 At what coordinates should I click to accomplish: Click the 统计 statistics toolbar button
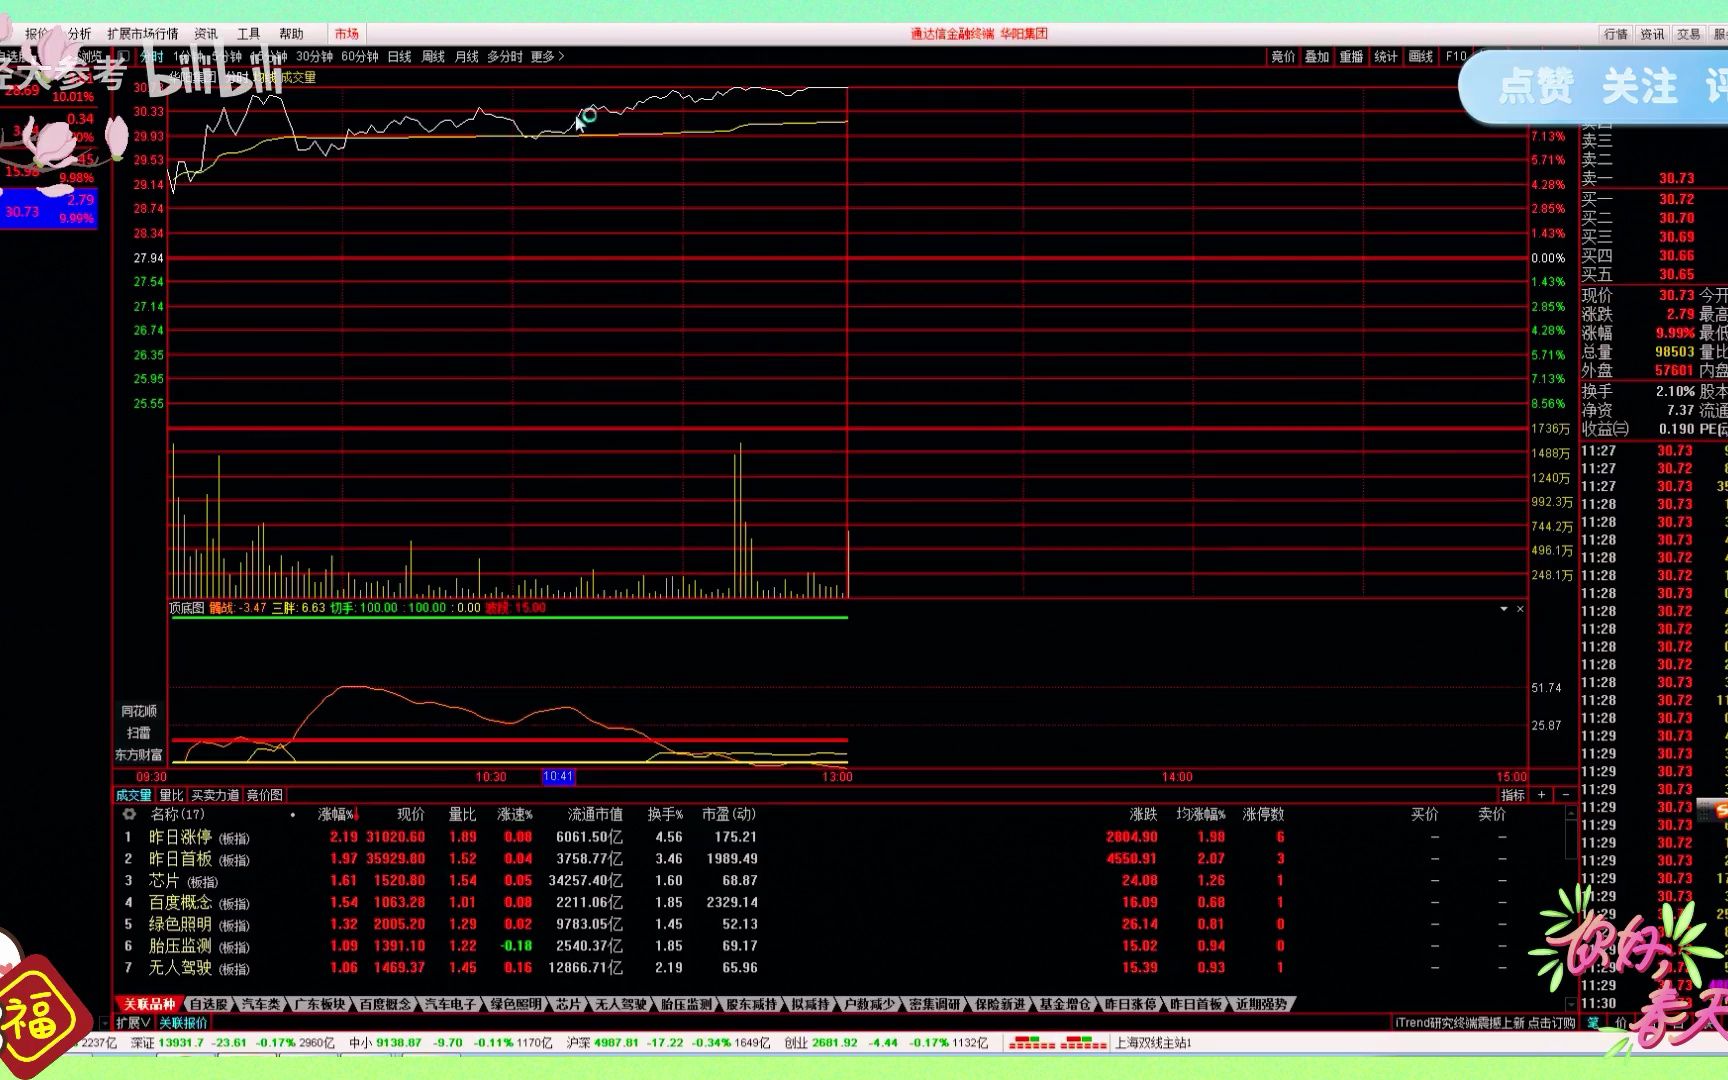(x=1386, y=57)
